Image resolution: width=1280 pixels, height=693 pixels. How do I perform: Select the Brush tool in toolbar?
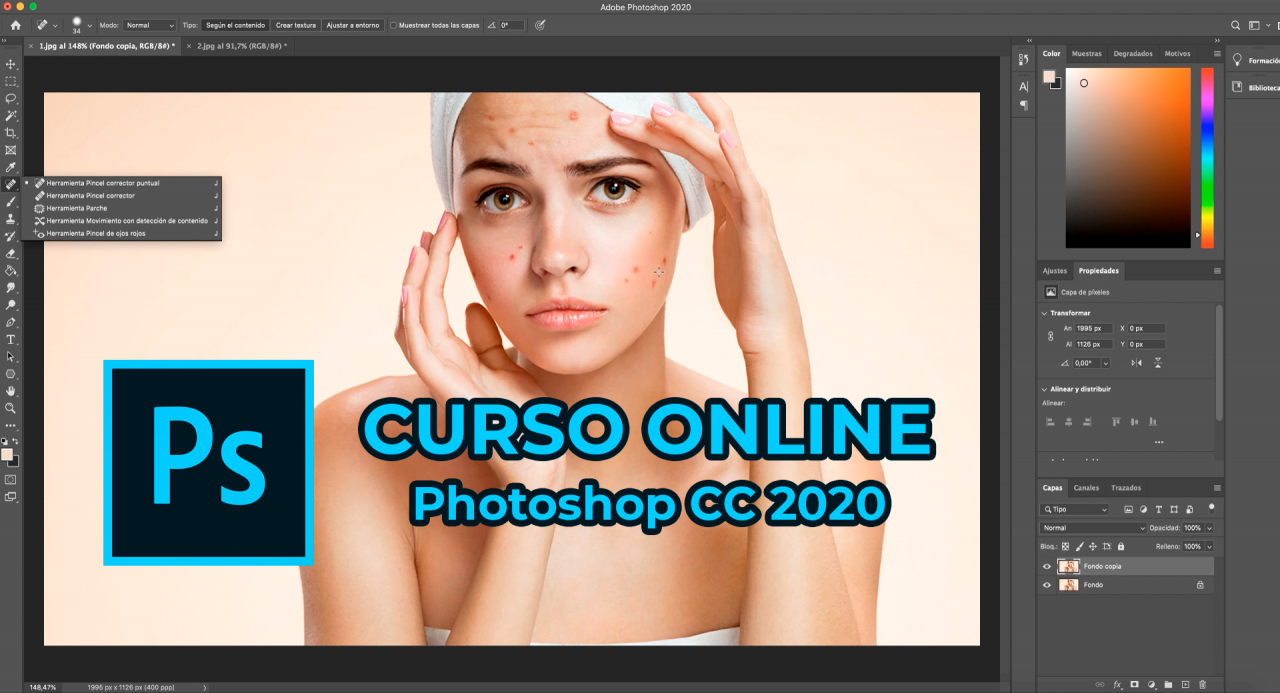(x=11, y=201)
